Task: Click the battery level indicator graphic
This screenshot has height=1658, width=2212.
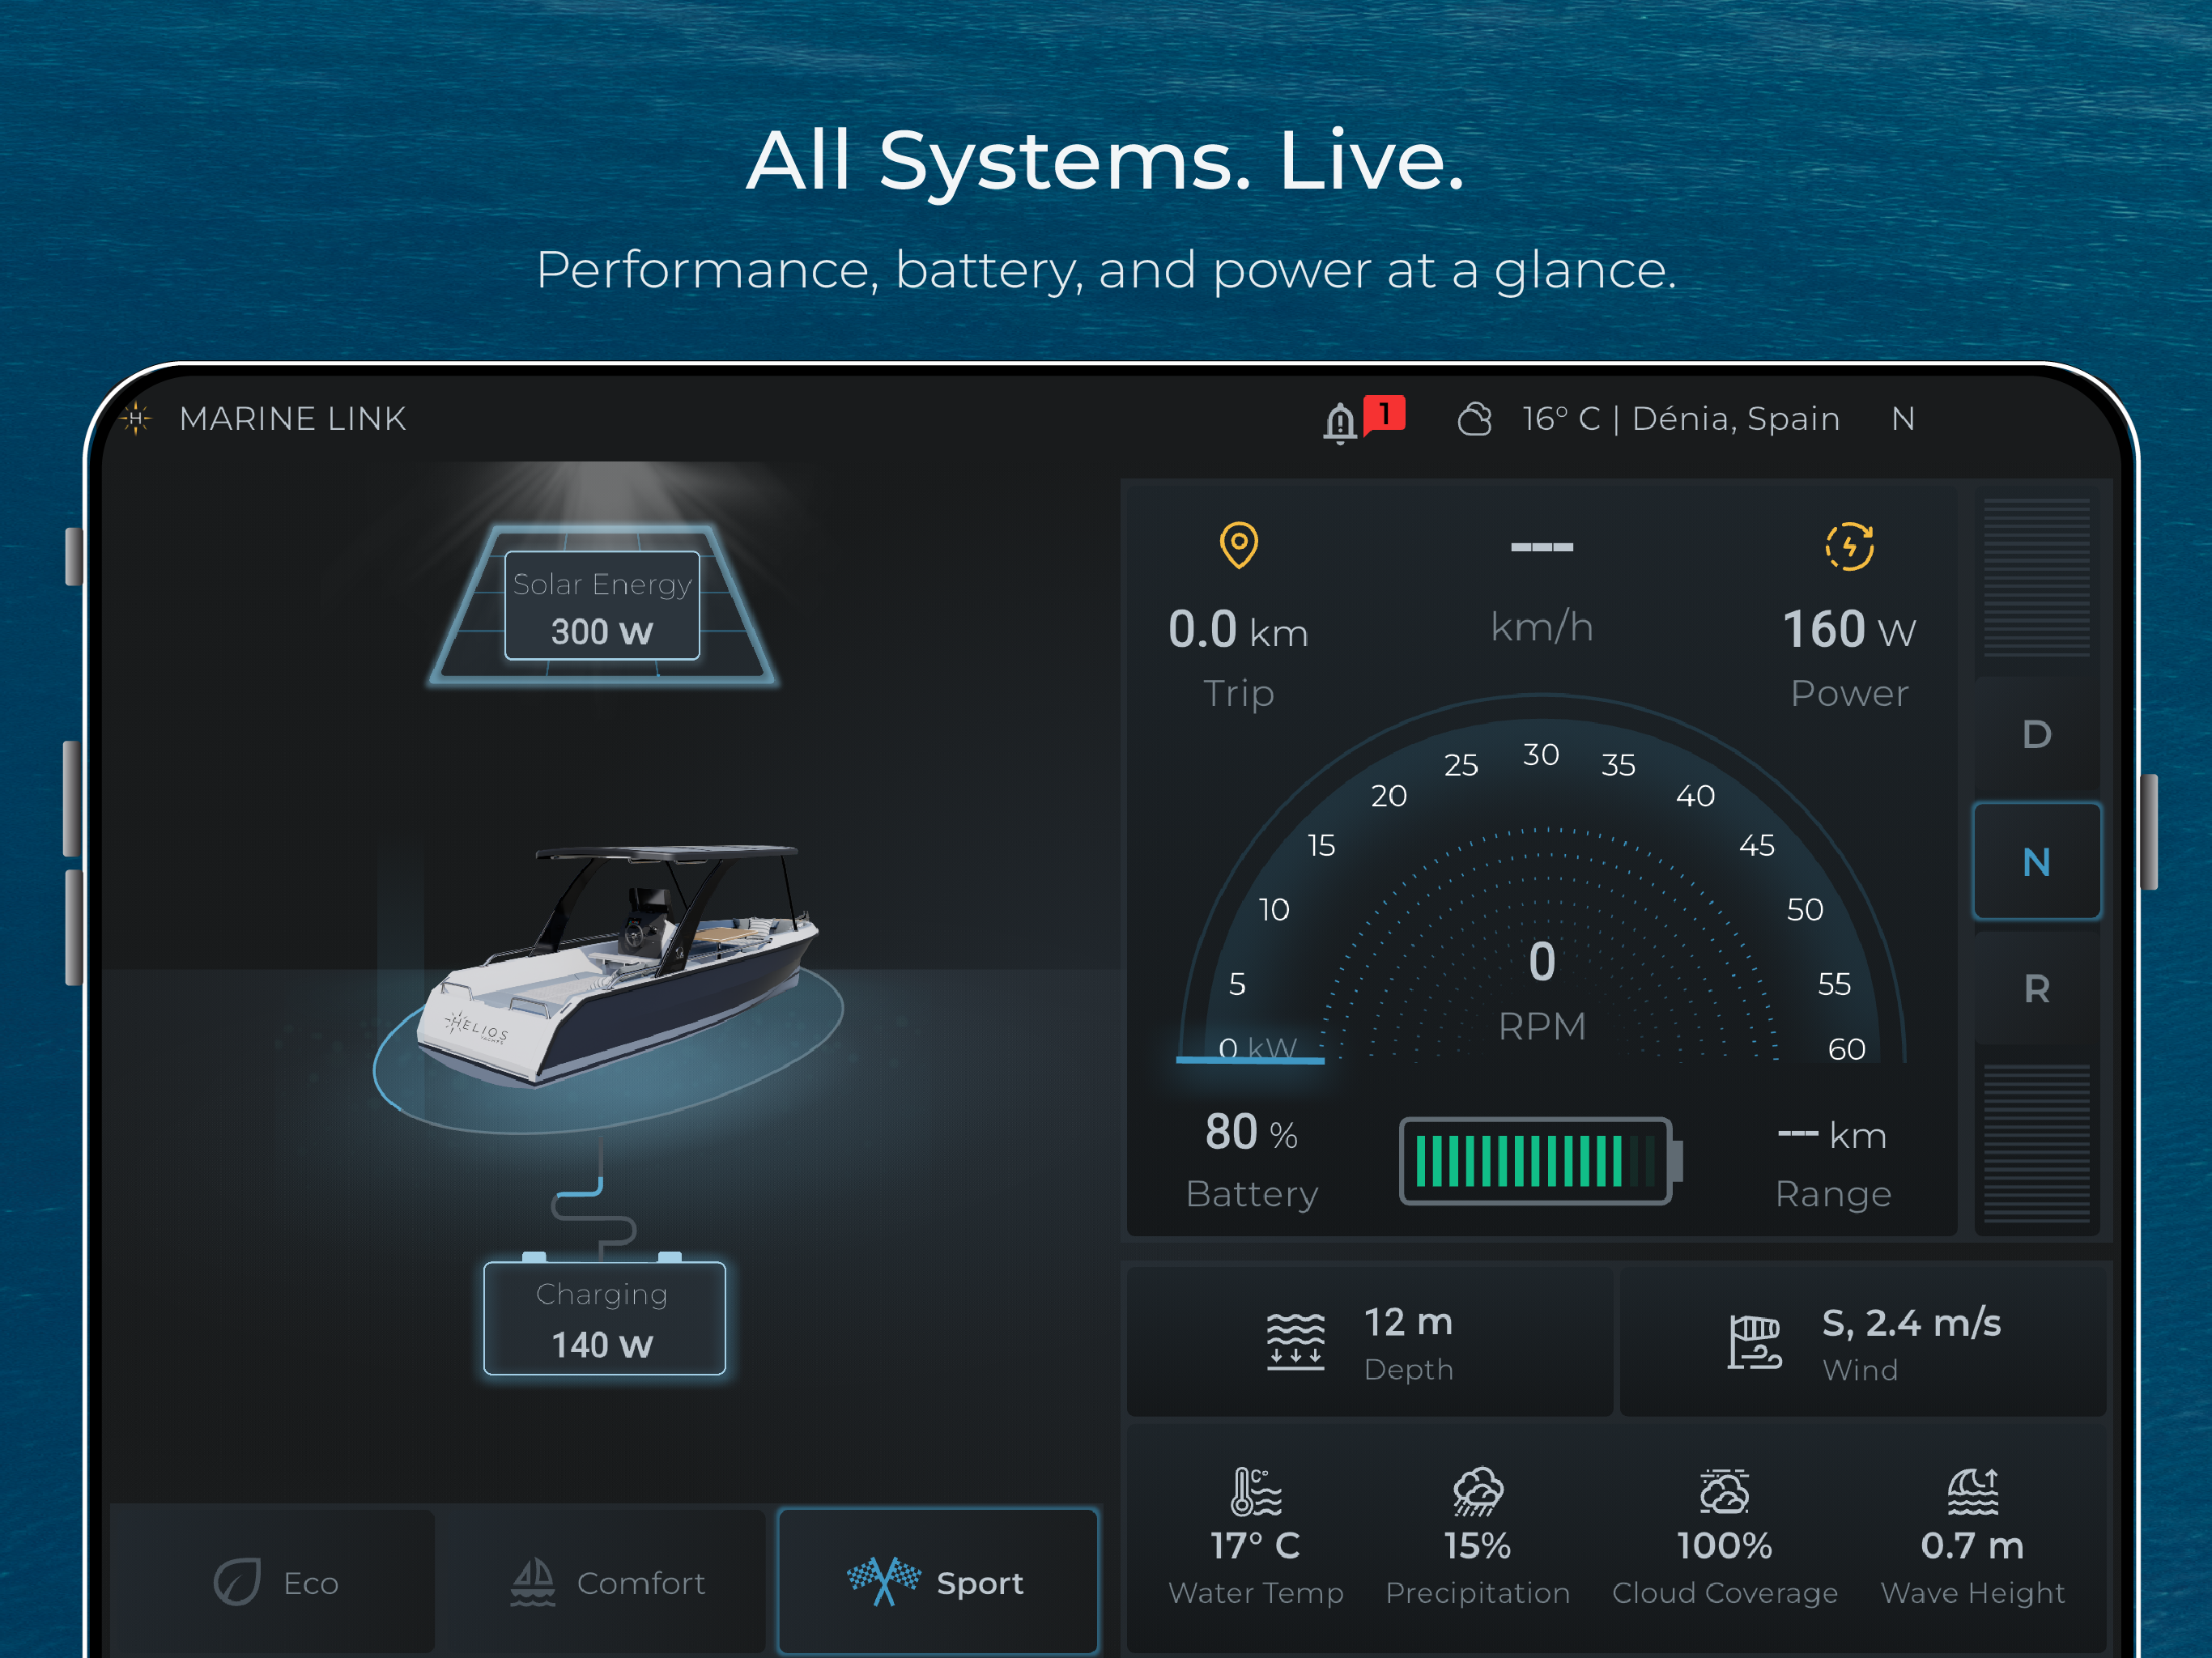Action: coord(1540,1161)
